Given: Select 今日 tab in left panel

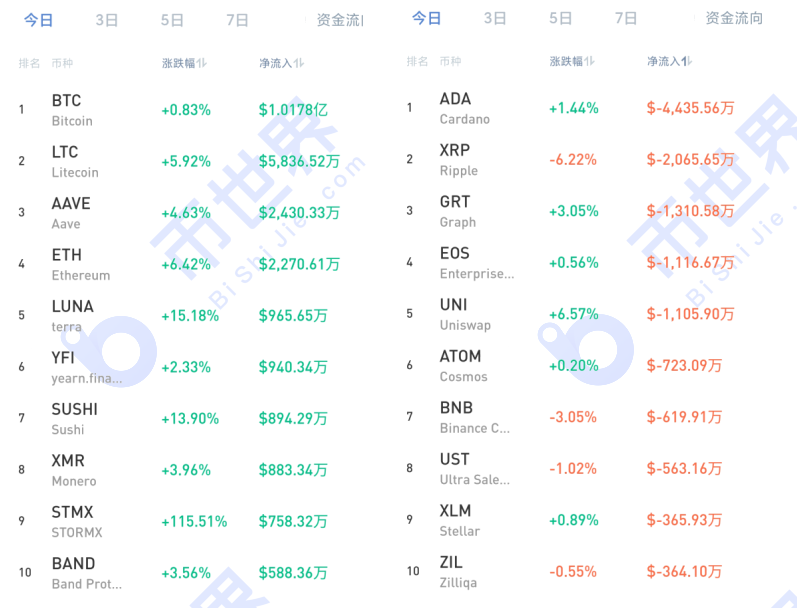Looking at the screenshot, I should click(x=39, y=20).
